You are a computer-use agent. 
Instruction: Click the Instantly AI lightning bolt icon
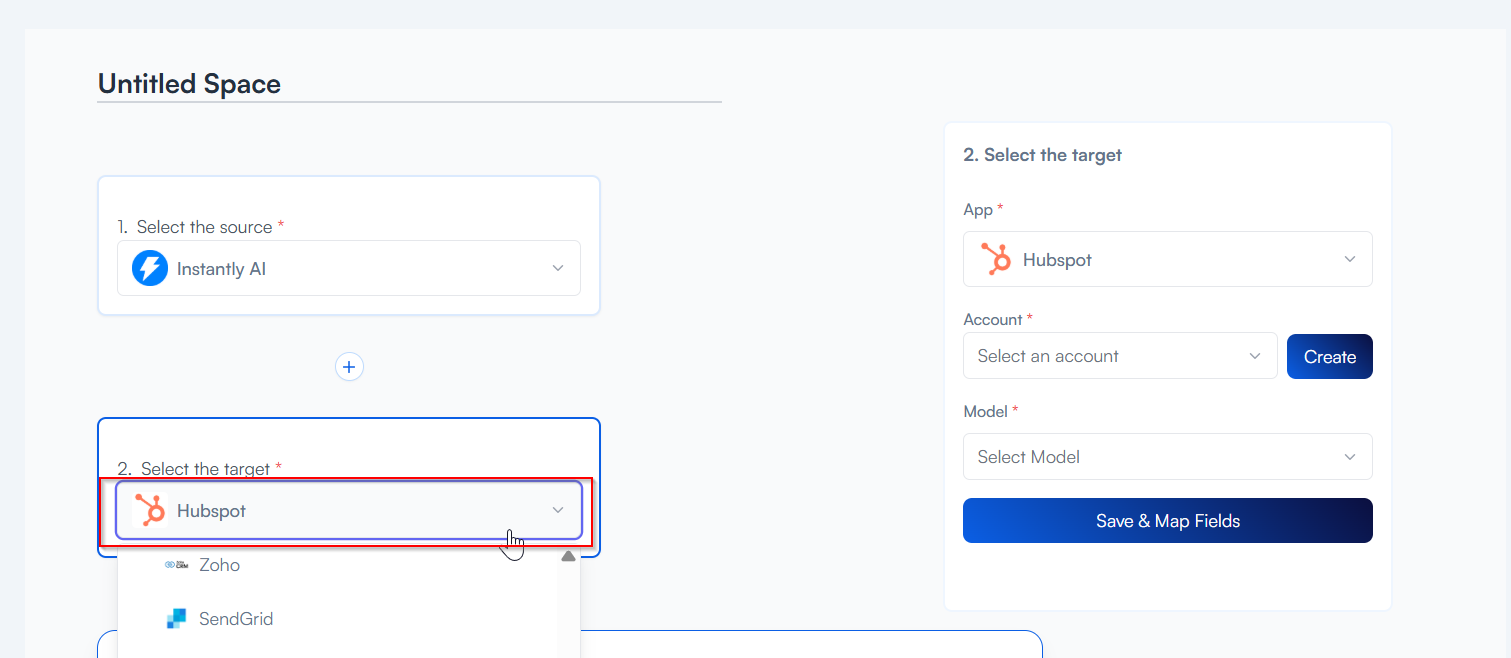point(150,268)
